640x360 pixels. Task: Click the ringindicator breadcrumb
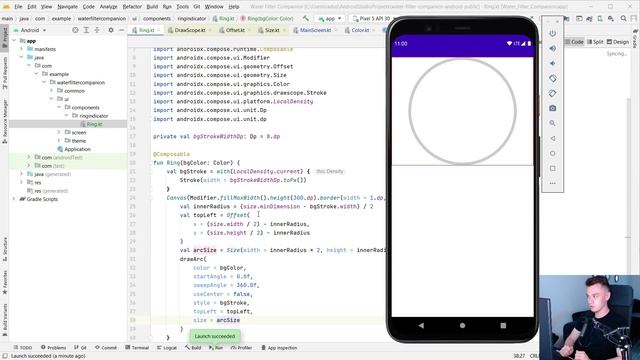pos(191,18)
